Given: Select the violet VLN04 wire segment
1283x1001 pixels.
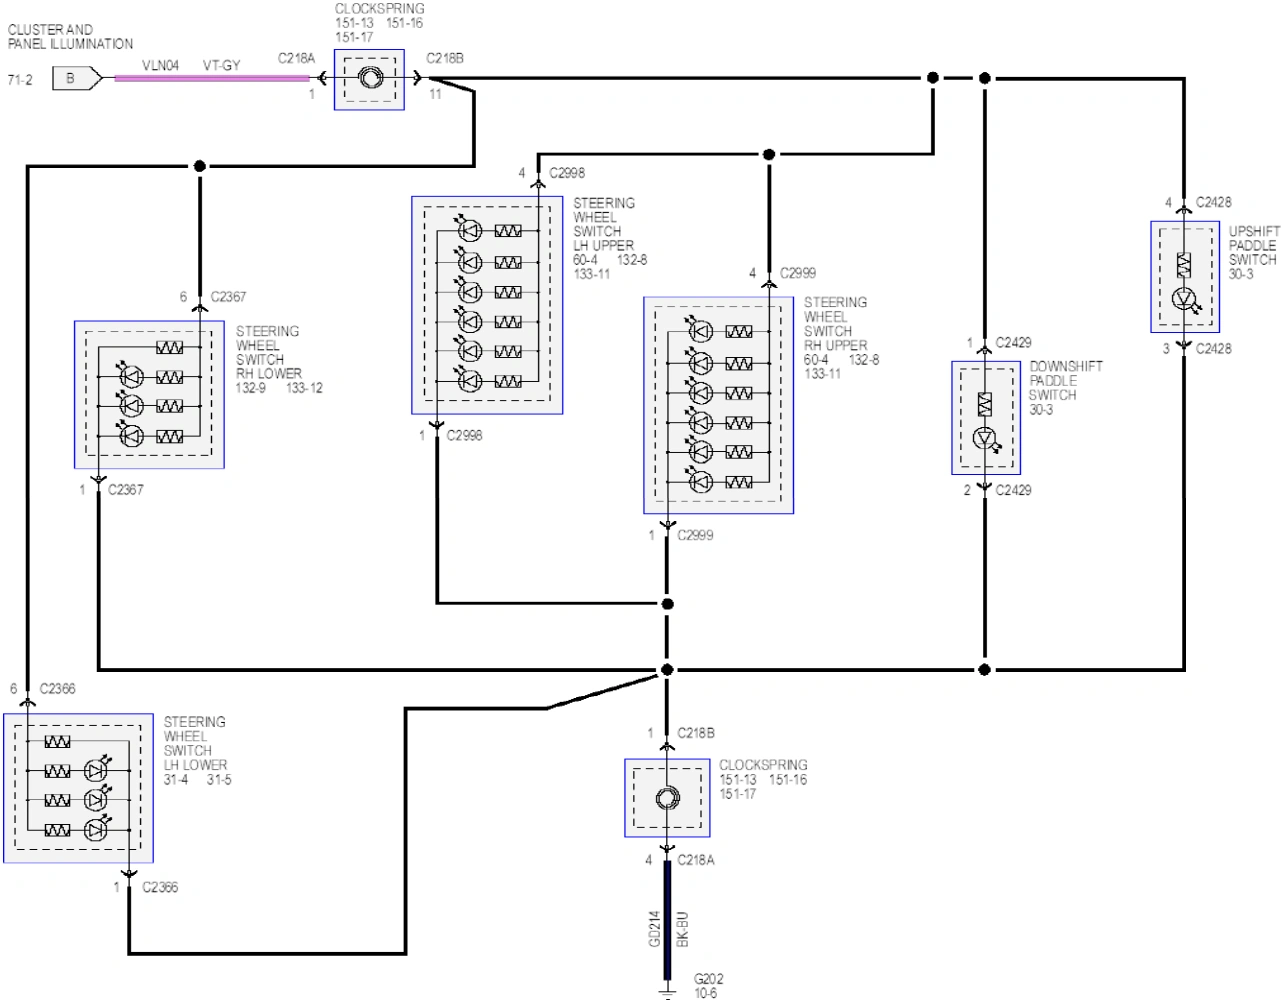Looking at the screenshot, I should click(212, 78).
